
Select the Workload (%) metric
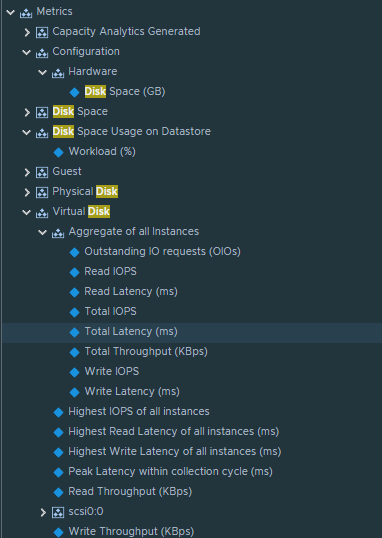click(102, 152)
